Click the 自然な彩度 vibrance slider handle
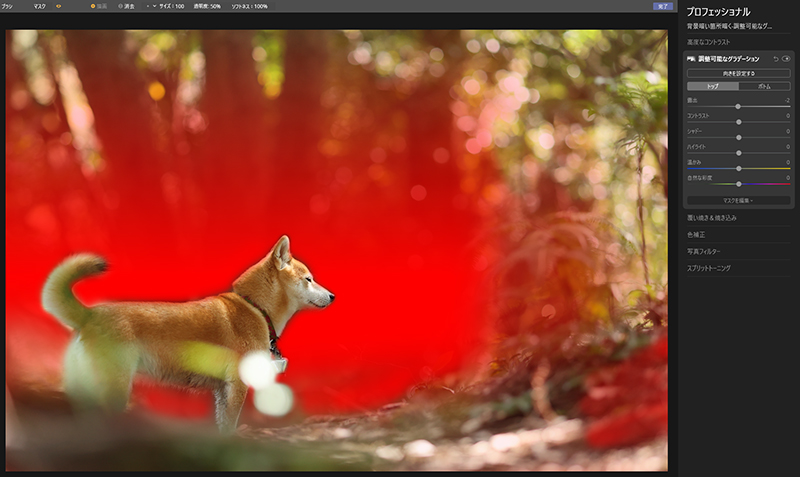 (x=739, y=184)
